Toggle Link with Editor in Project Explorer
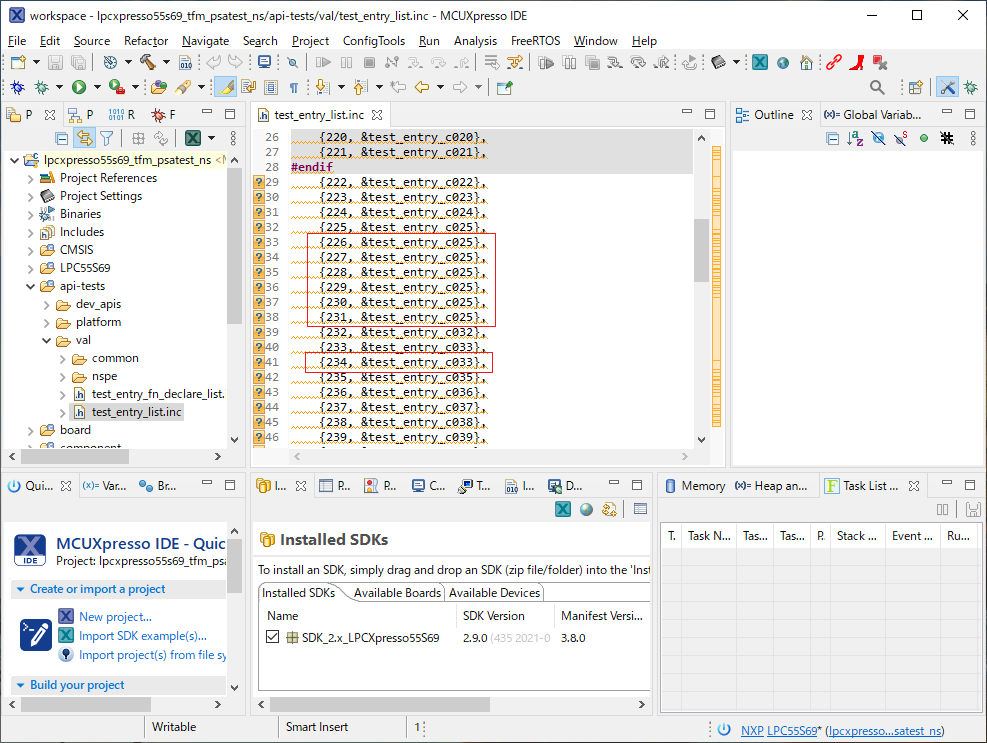The width and height of the screenshot is (987, 743). [x=84, y=138]
